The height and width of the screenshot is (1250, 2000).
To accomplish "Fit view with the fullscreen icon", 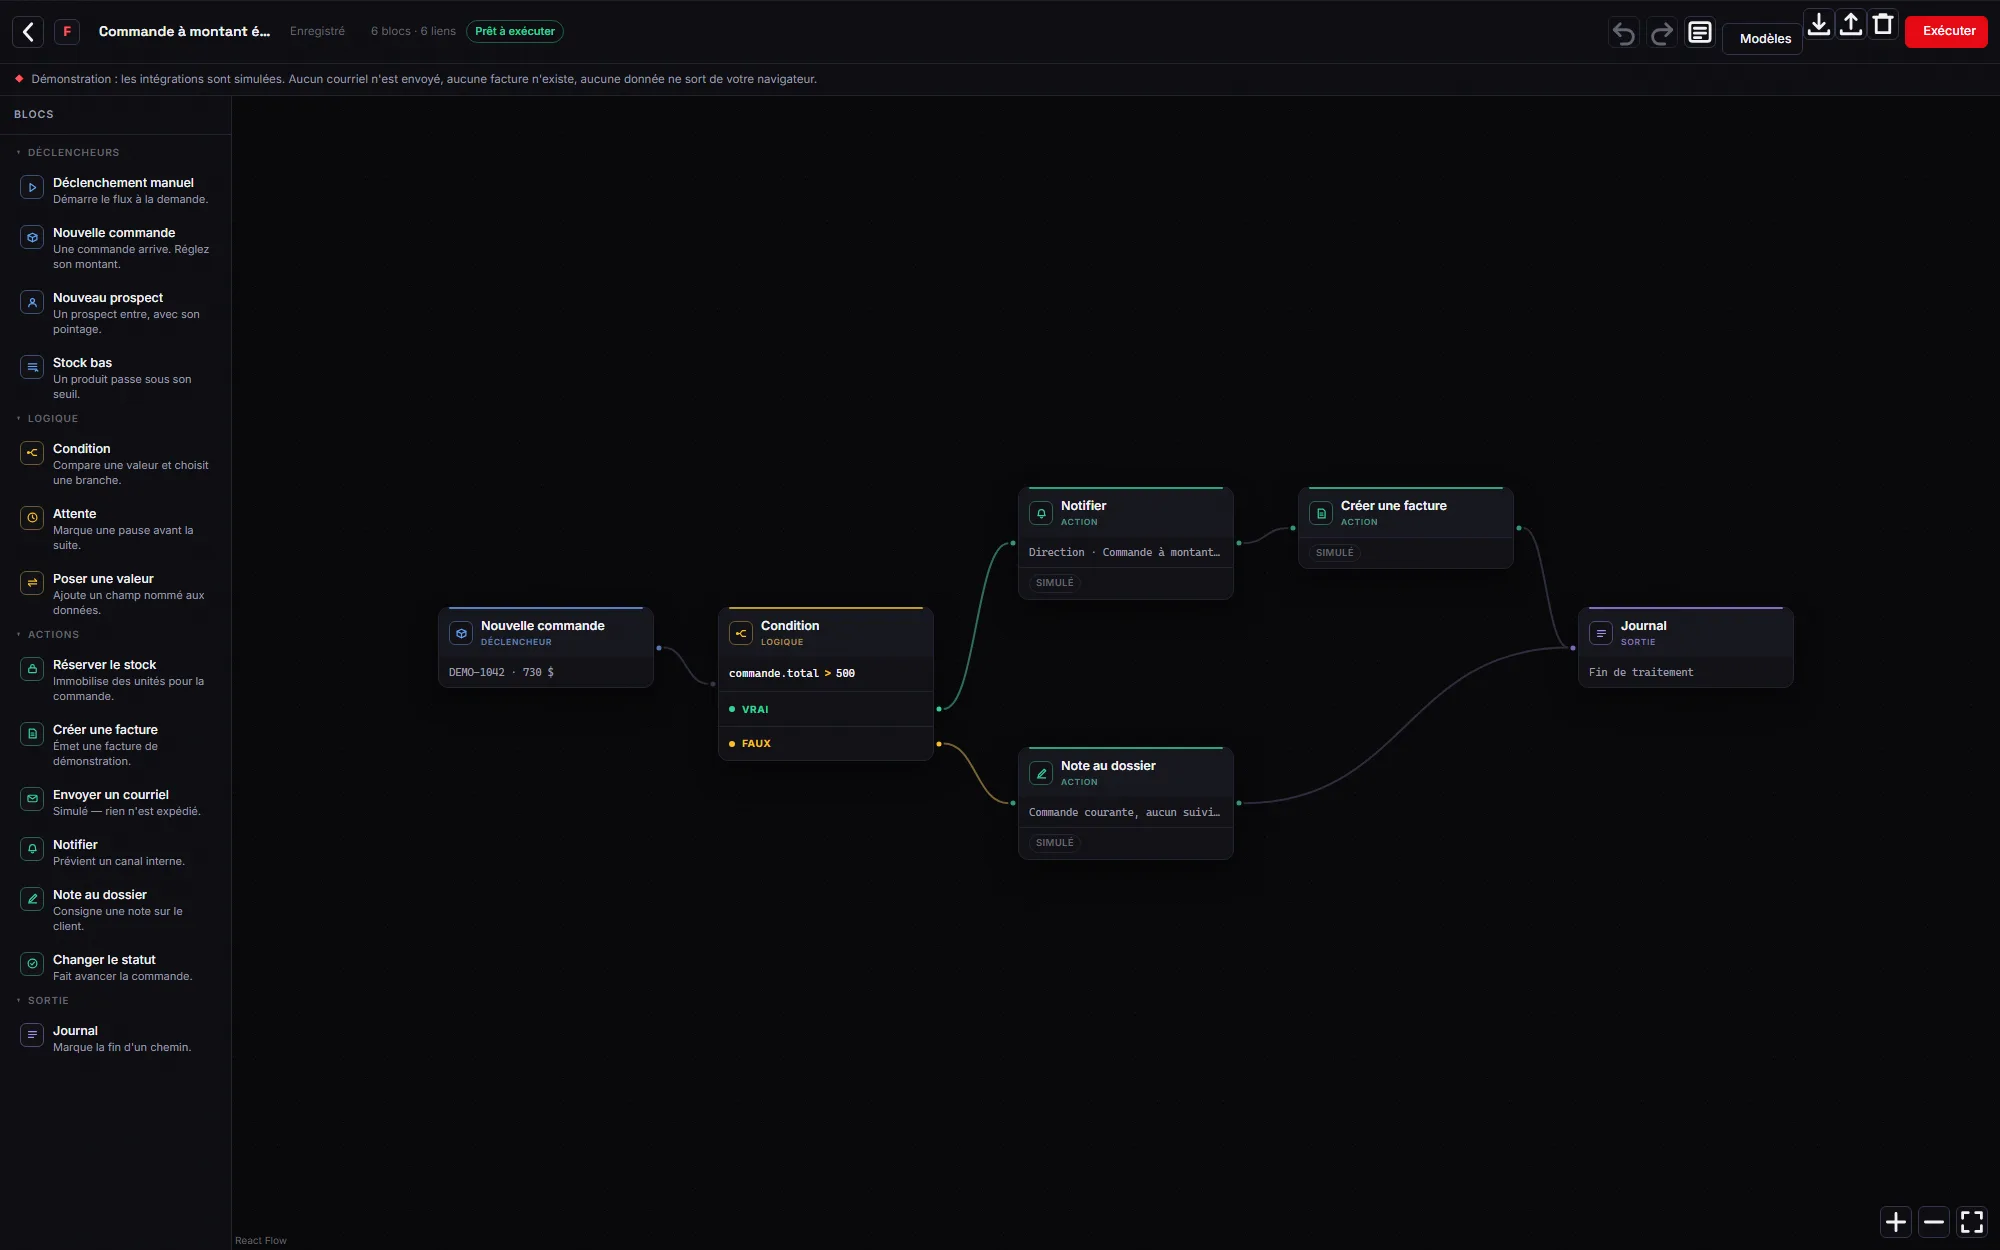I will pyautogui.click(x=1972, y=1221).
